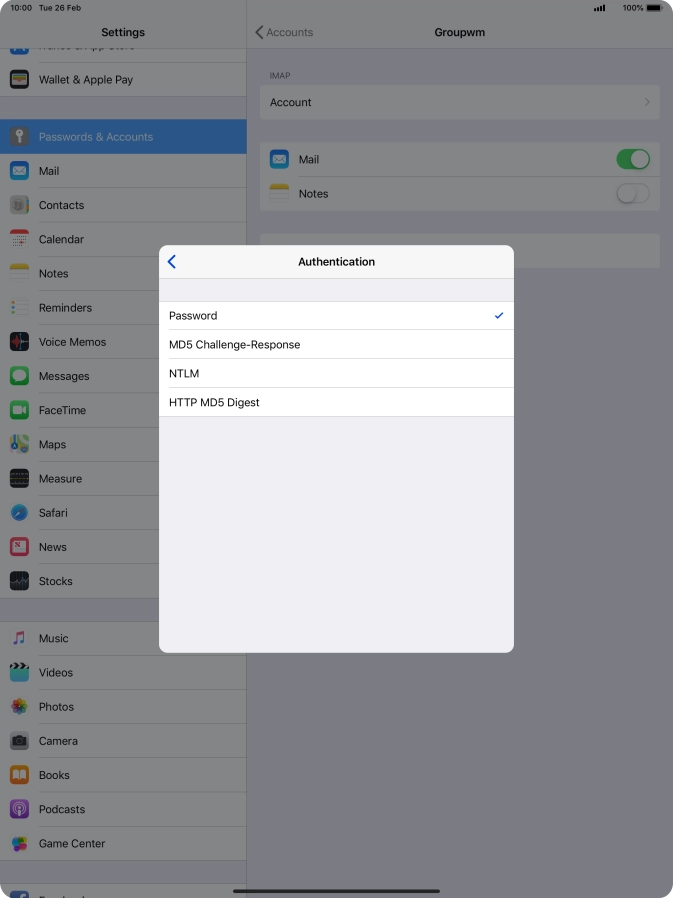
Task: Select Game Center in settings list
Action: pos(72,844)
